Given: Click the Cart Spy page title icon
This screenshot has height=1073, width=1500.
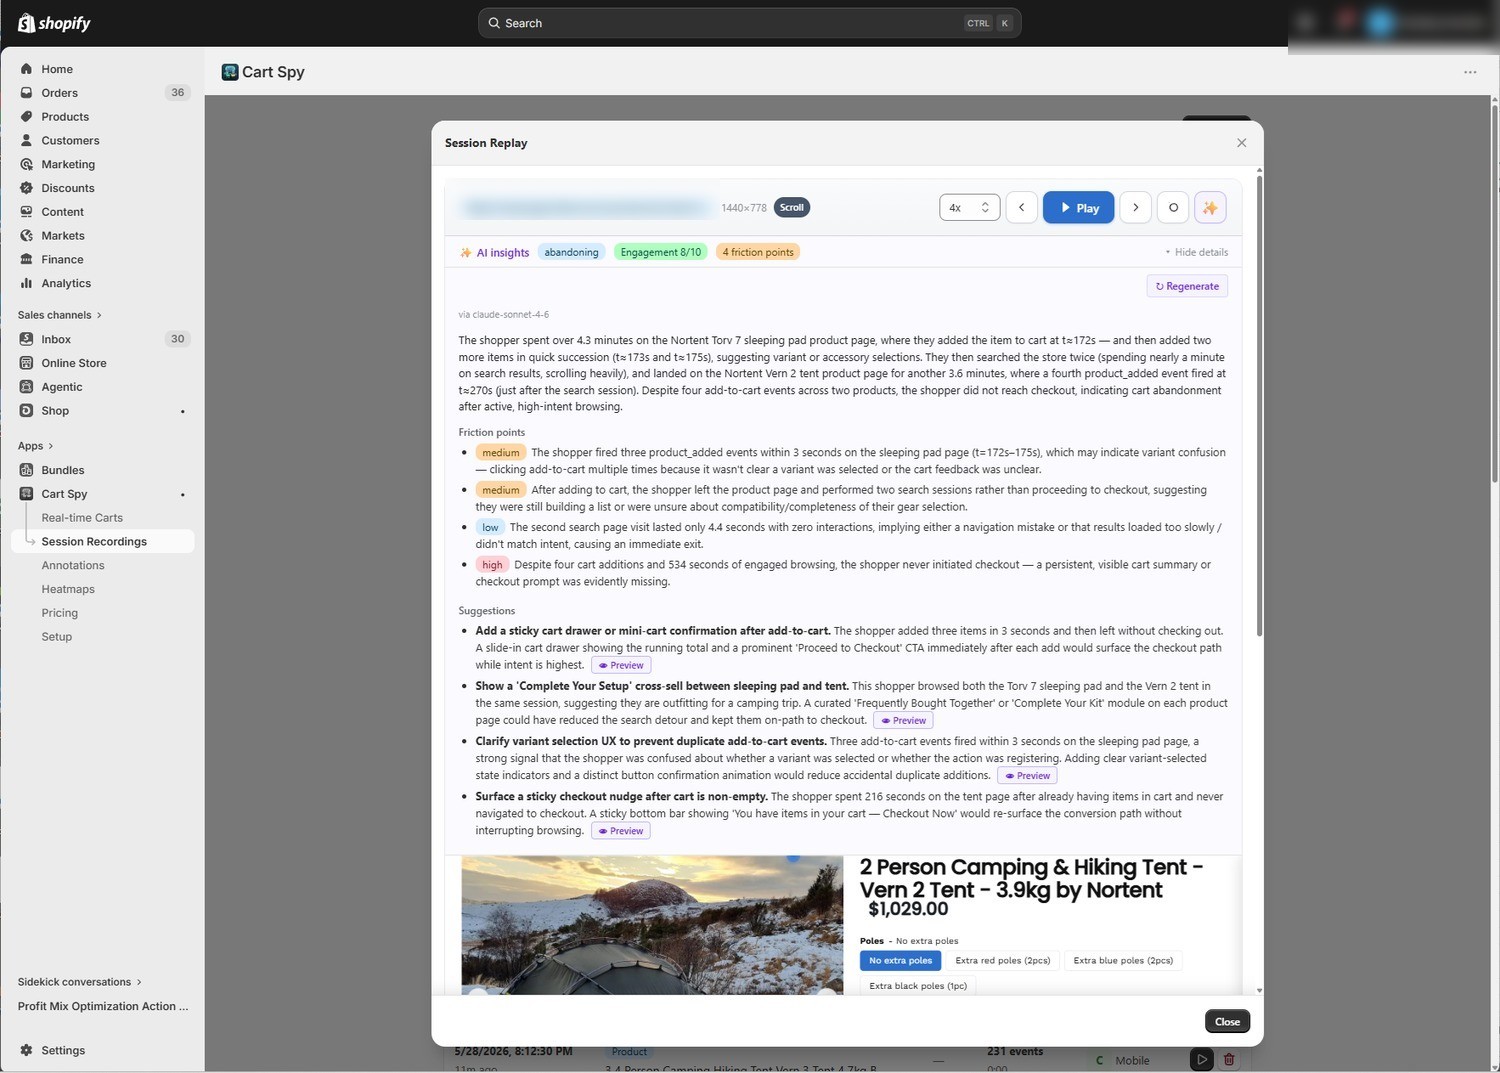Looking at the screenshot, I should click(x=230, y=72).
